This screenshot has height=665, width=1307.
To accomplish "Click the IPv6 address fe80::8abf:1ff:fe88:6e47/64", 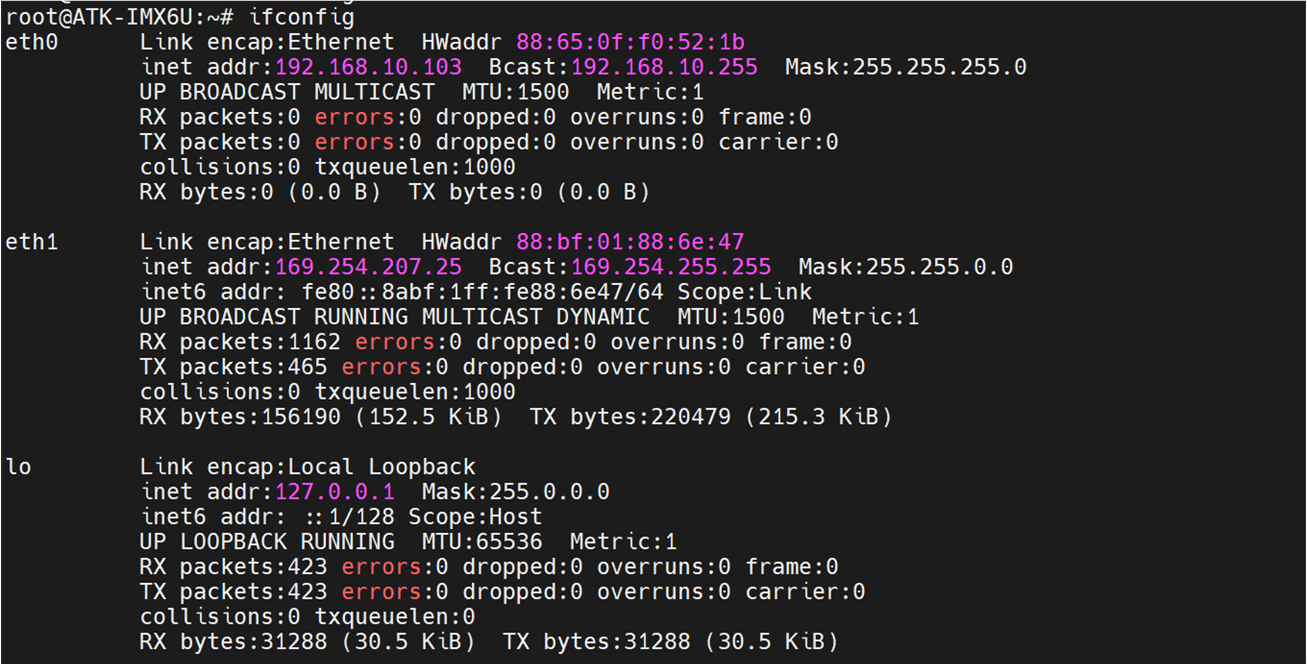I will click(x=489, y=292).
